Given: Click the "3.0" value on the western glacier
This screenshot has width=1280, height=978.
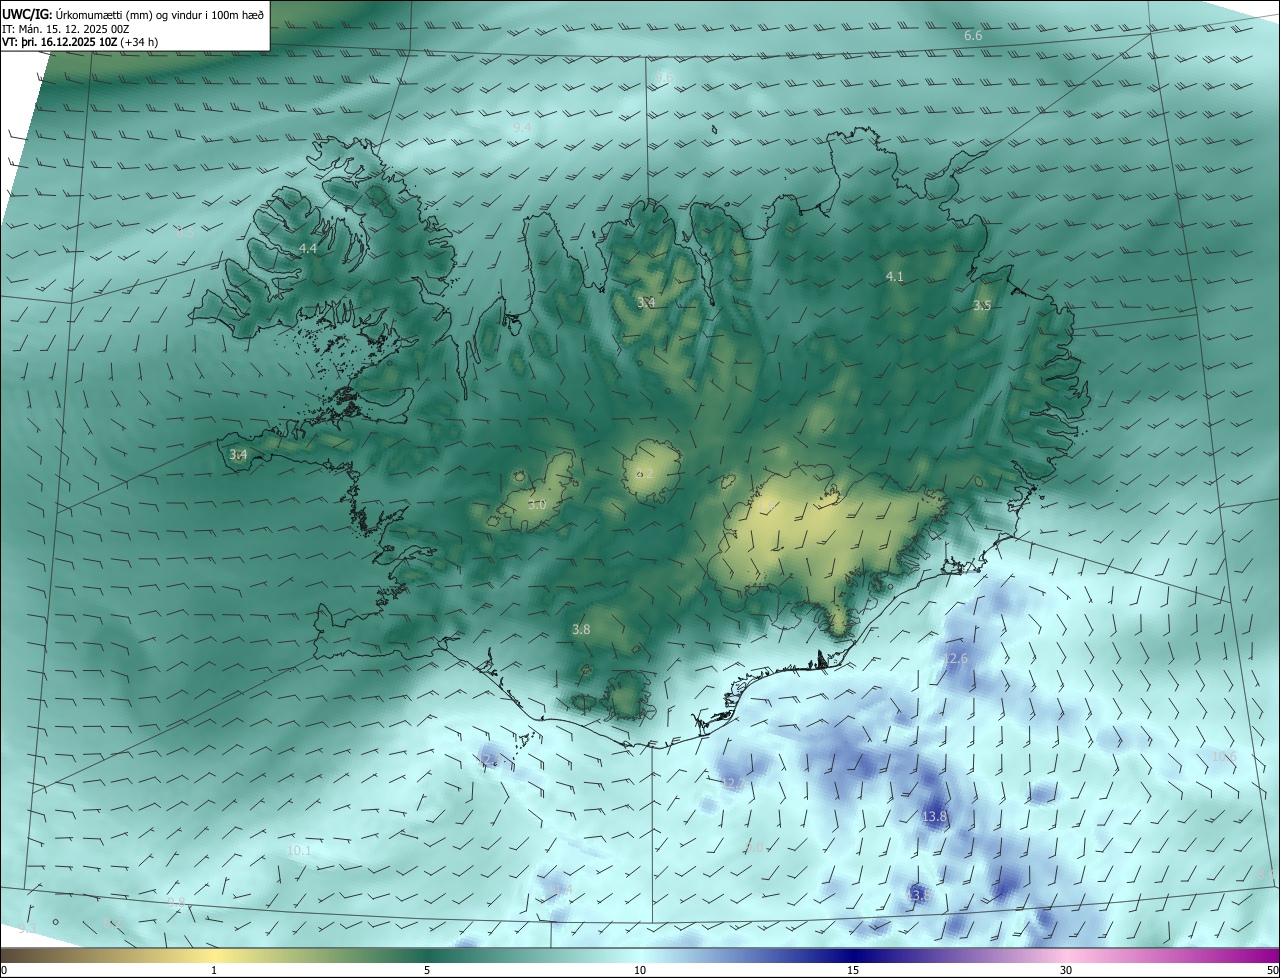Looking at the screenshot, I should (x=537, y=505).
